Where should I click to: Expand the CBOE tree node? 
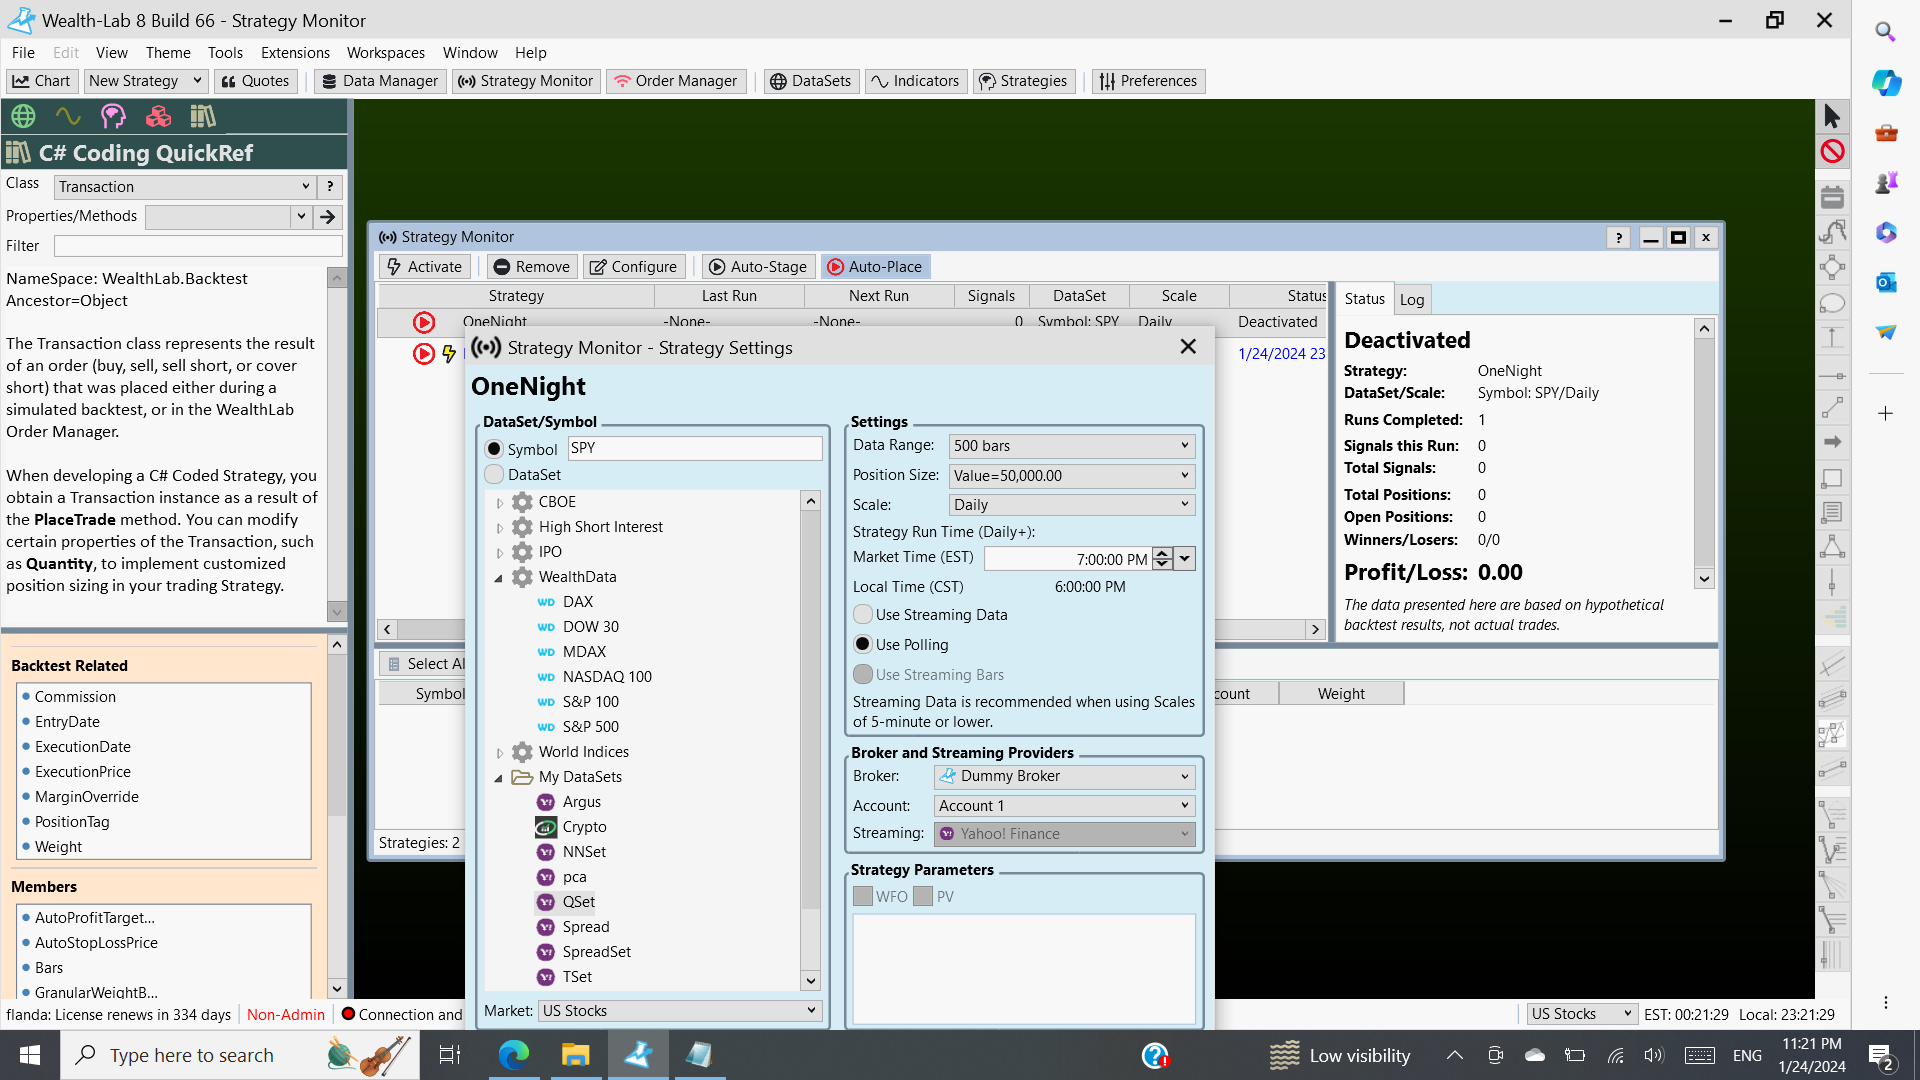click(500, 503)
